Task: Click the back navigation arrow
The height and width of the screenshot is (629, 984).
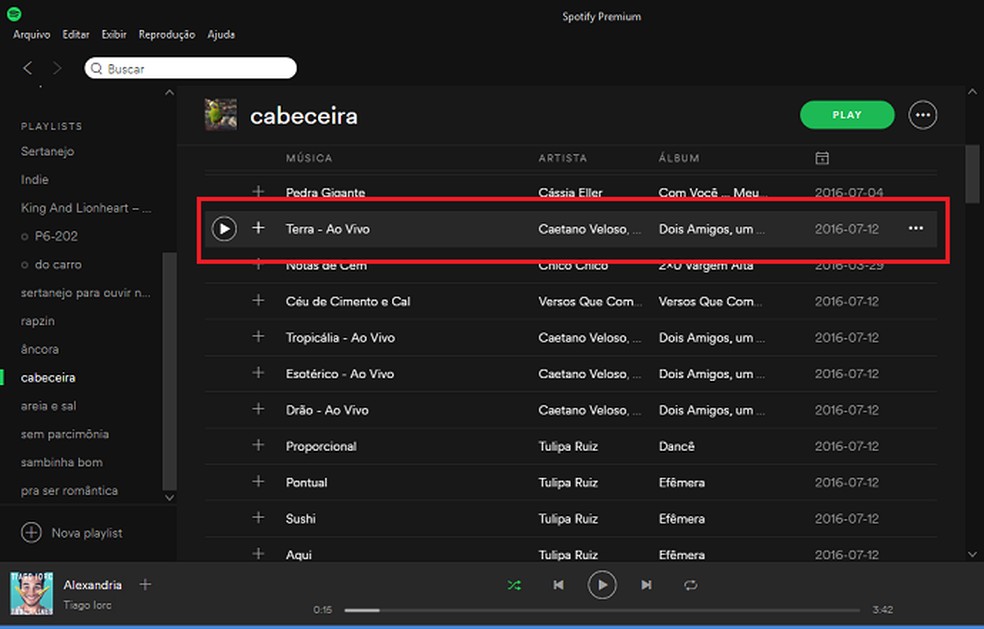Action: pyautogui.click(x=27, y=68)
